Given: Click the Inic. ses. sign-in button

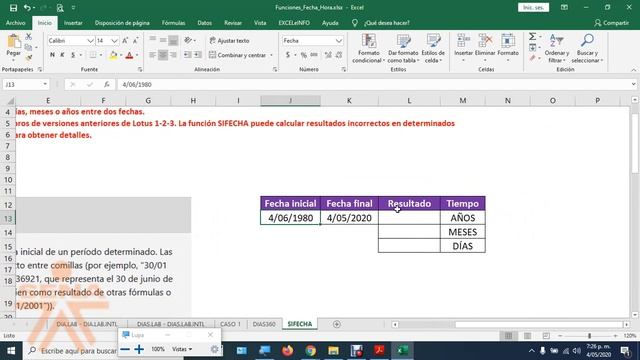Looking at the screenshot, I should [533, 7].
